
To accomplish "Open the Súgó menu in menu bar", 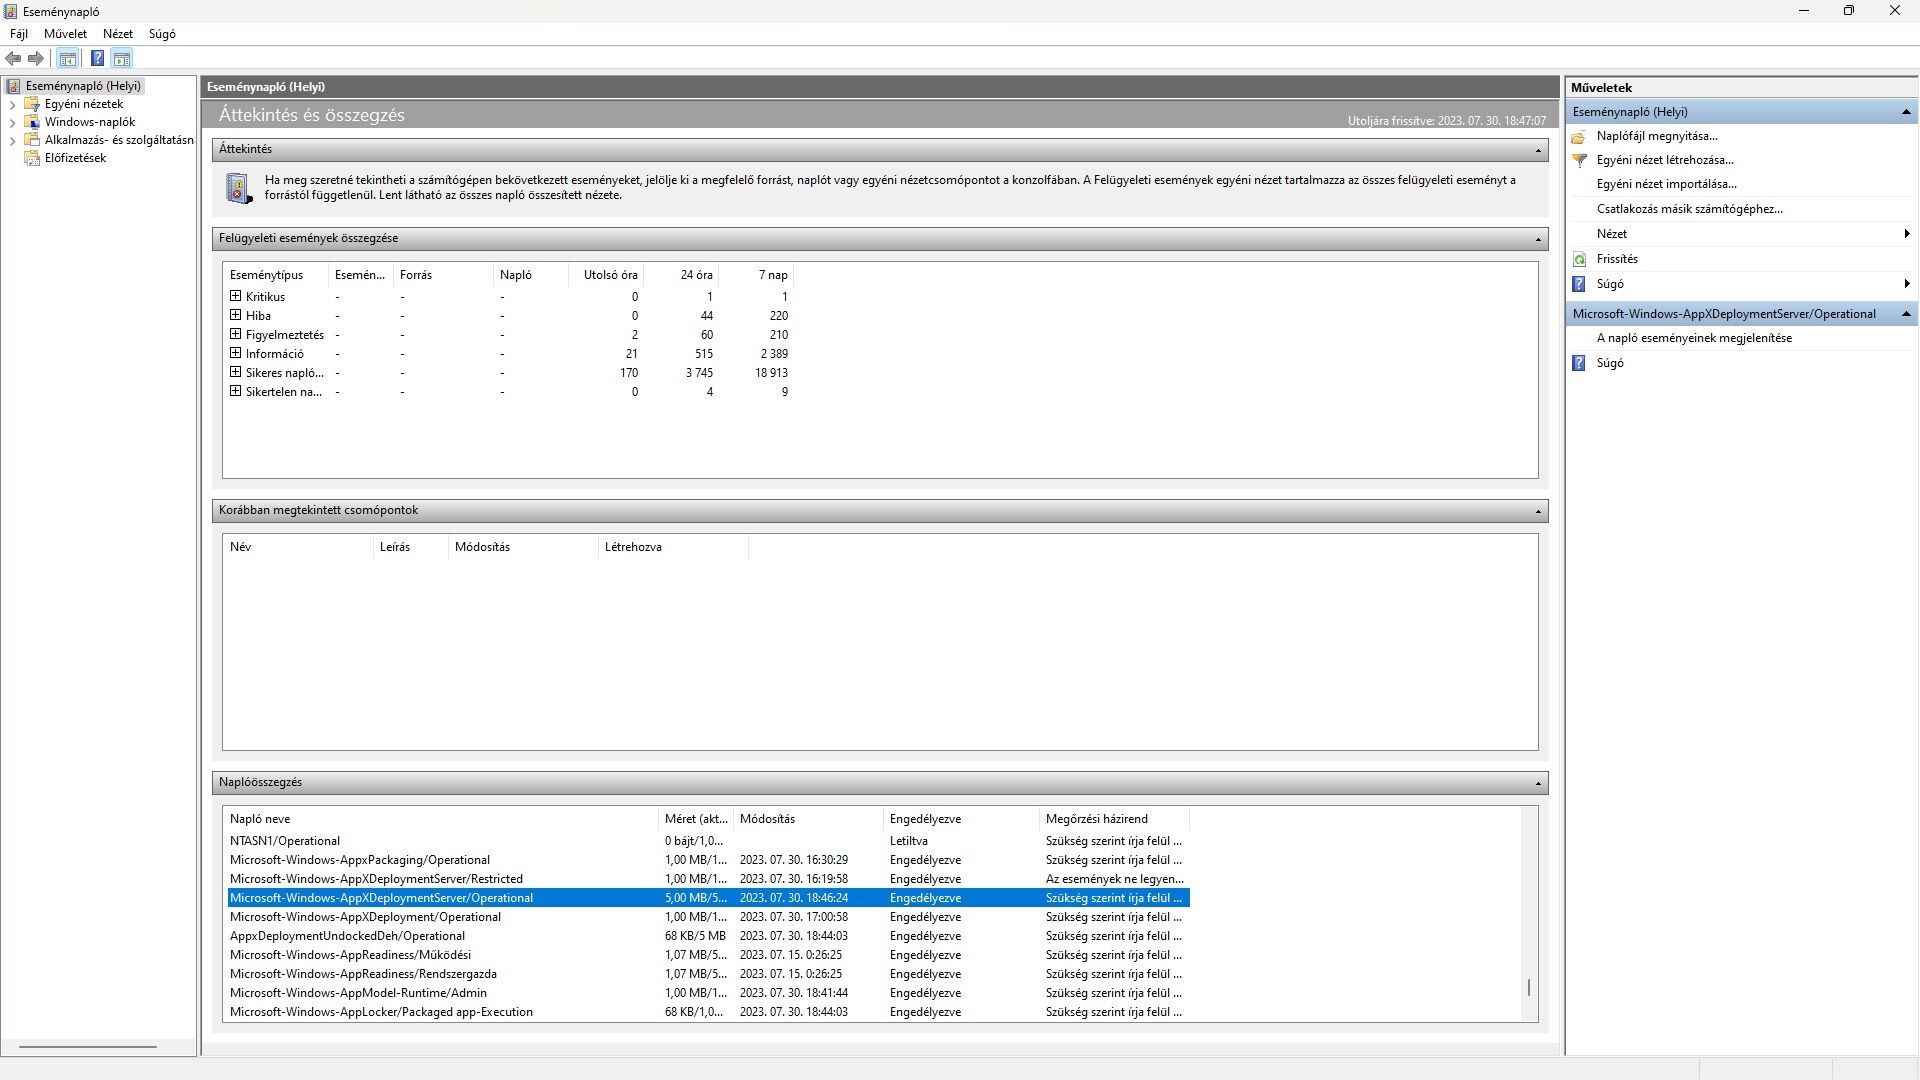I will click(x=162, y=34).
